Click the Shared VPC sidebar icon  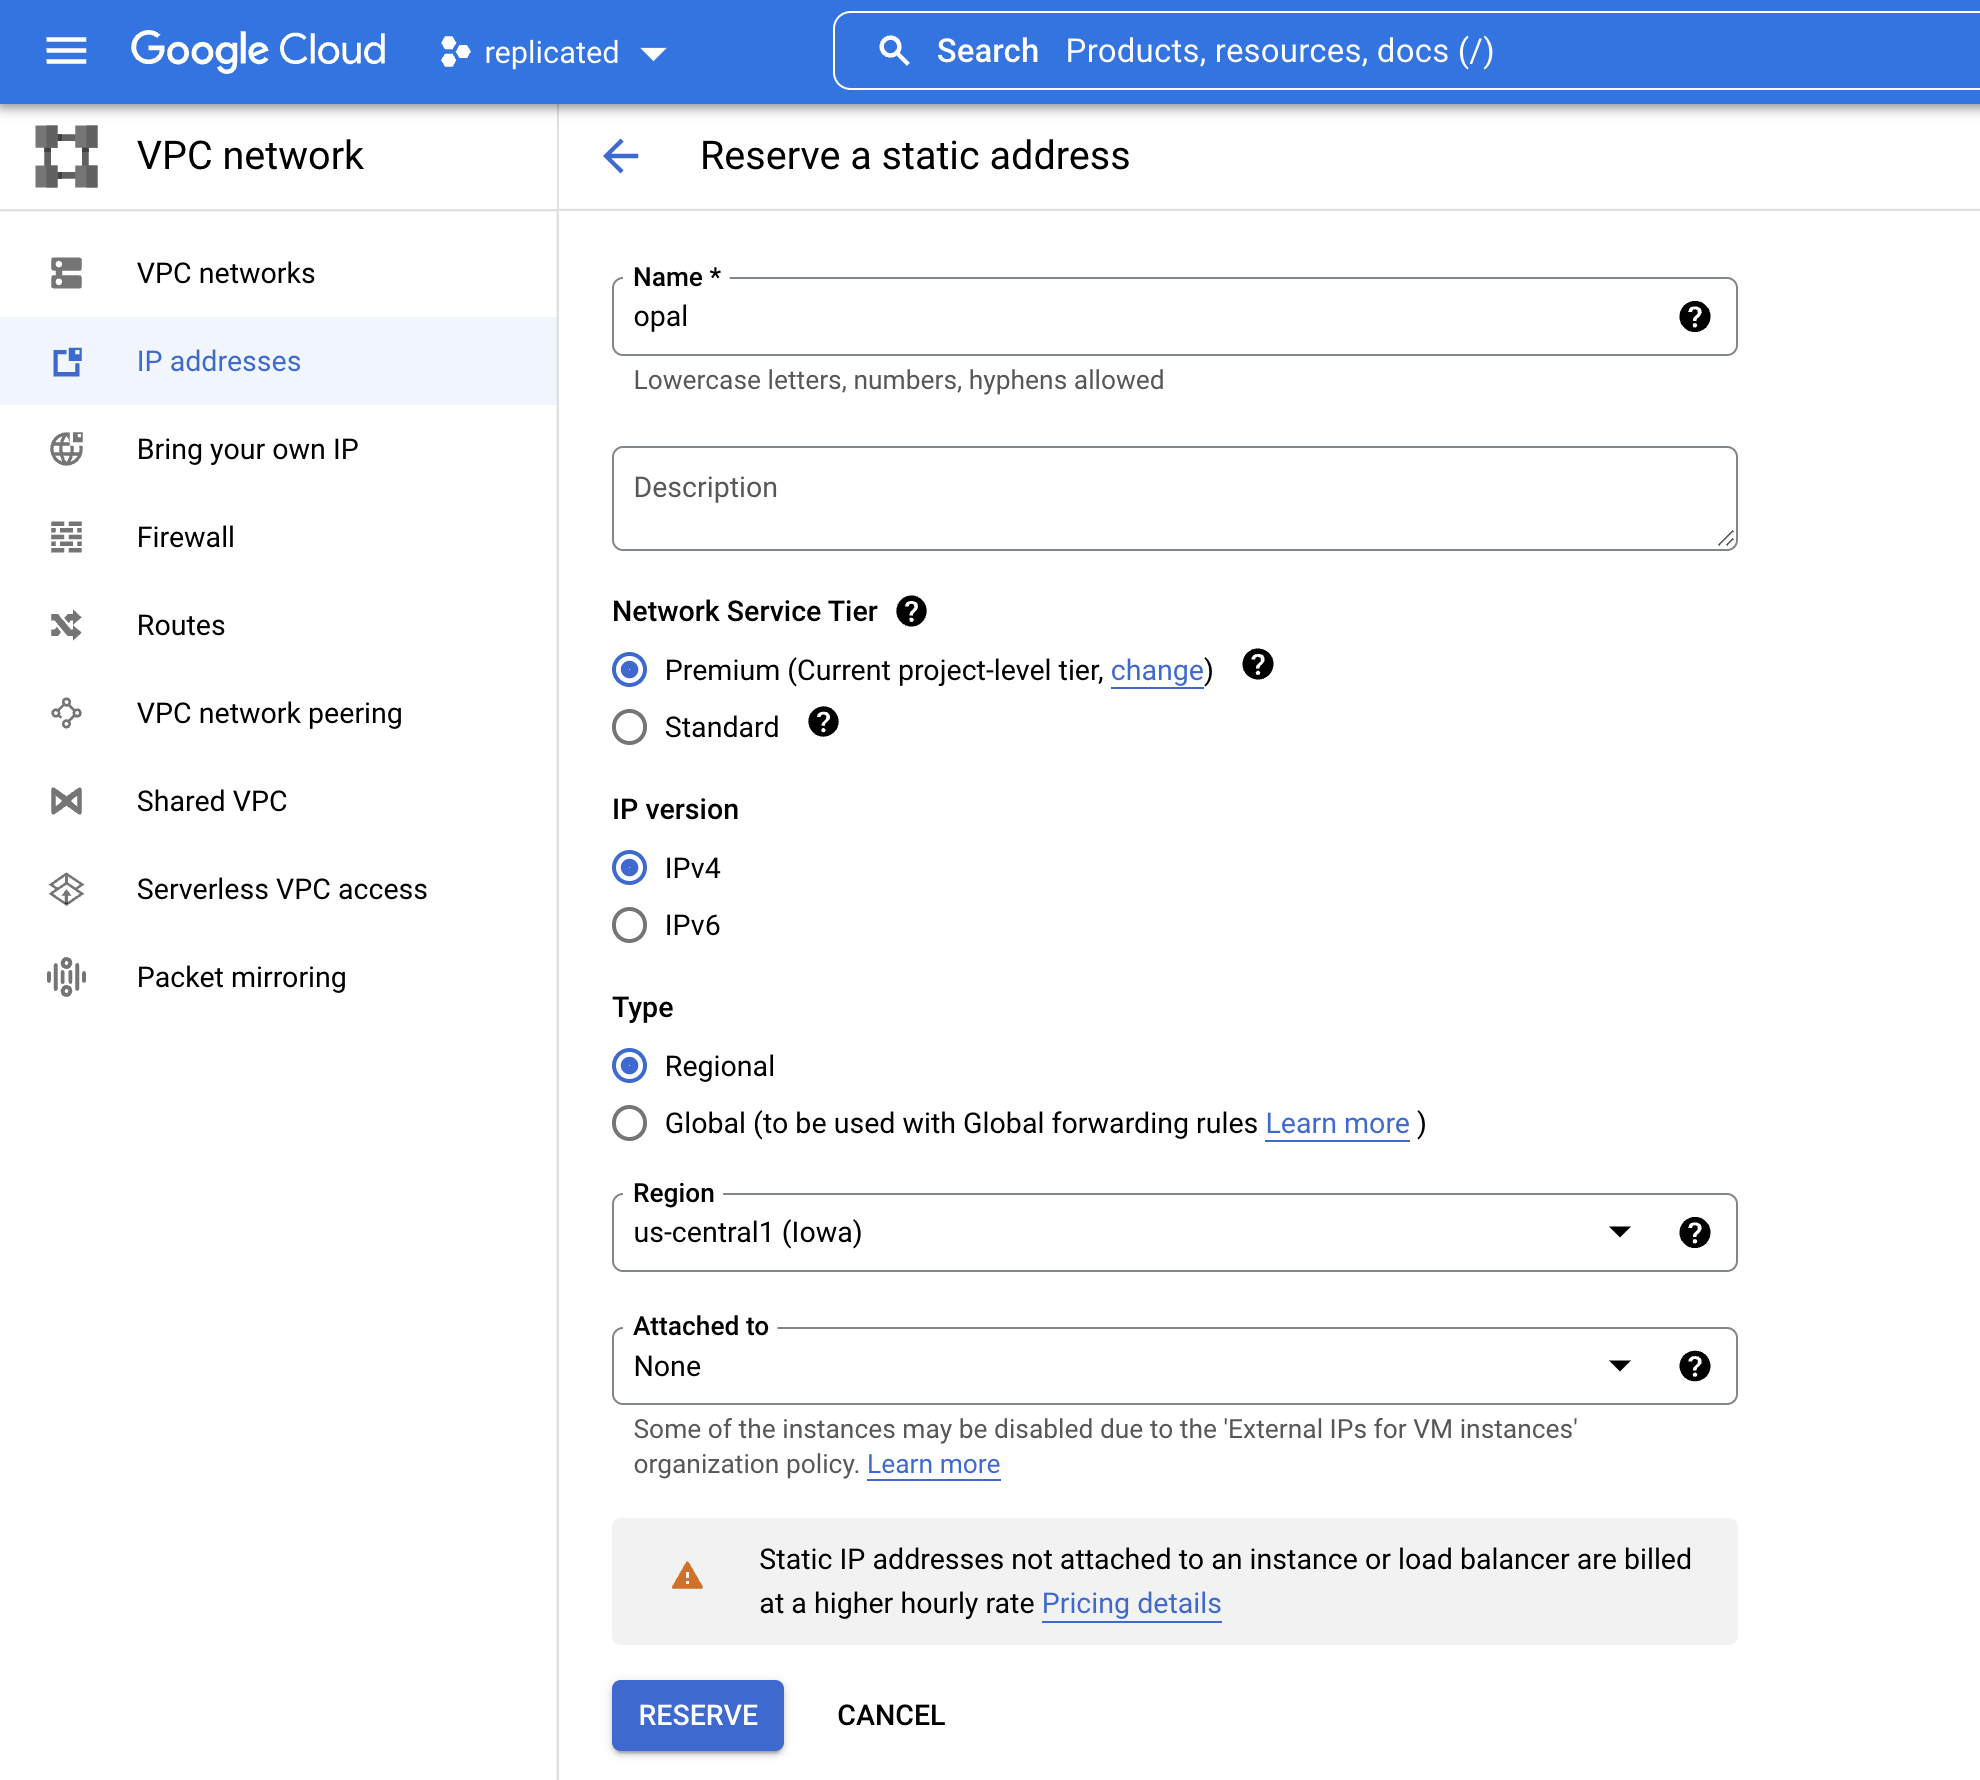66,801
